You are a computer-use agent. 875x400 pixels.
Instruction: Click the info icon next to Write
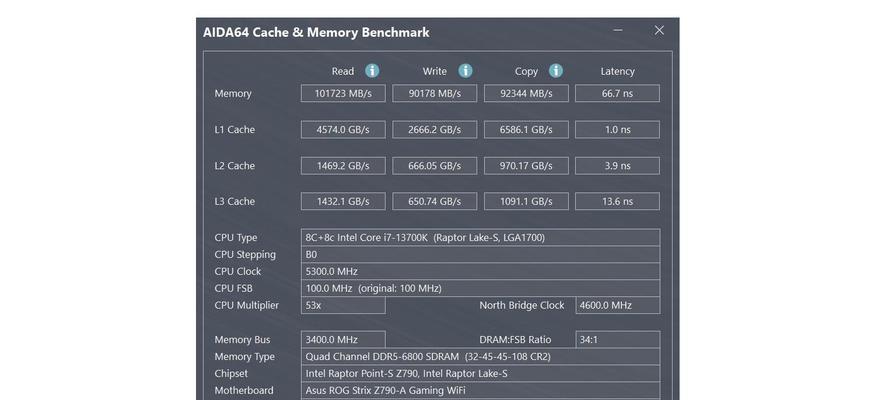tap(465, 71)
